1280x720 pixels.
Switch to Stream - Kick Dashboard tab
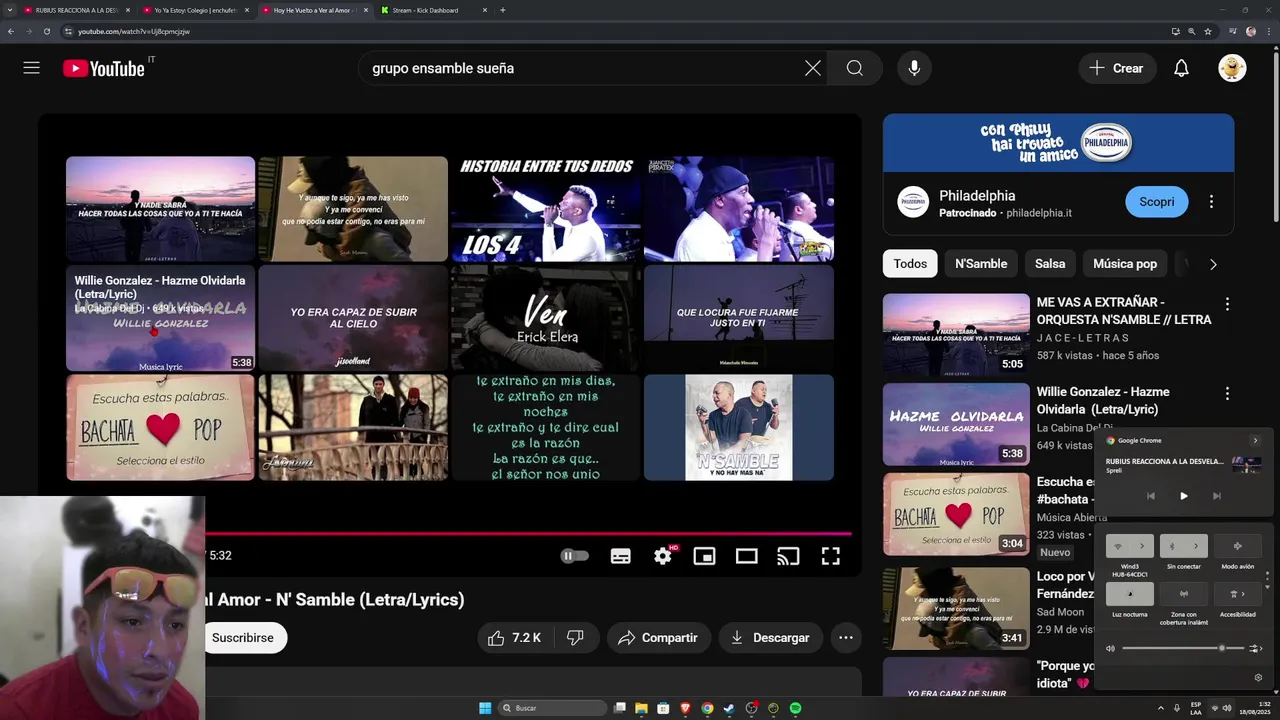click(433, 10)
